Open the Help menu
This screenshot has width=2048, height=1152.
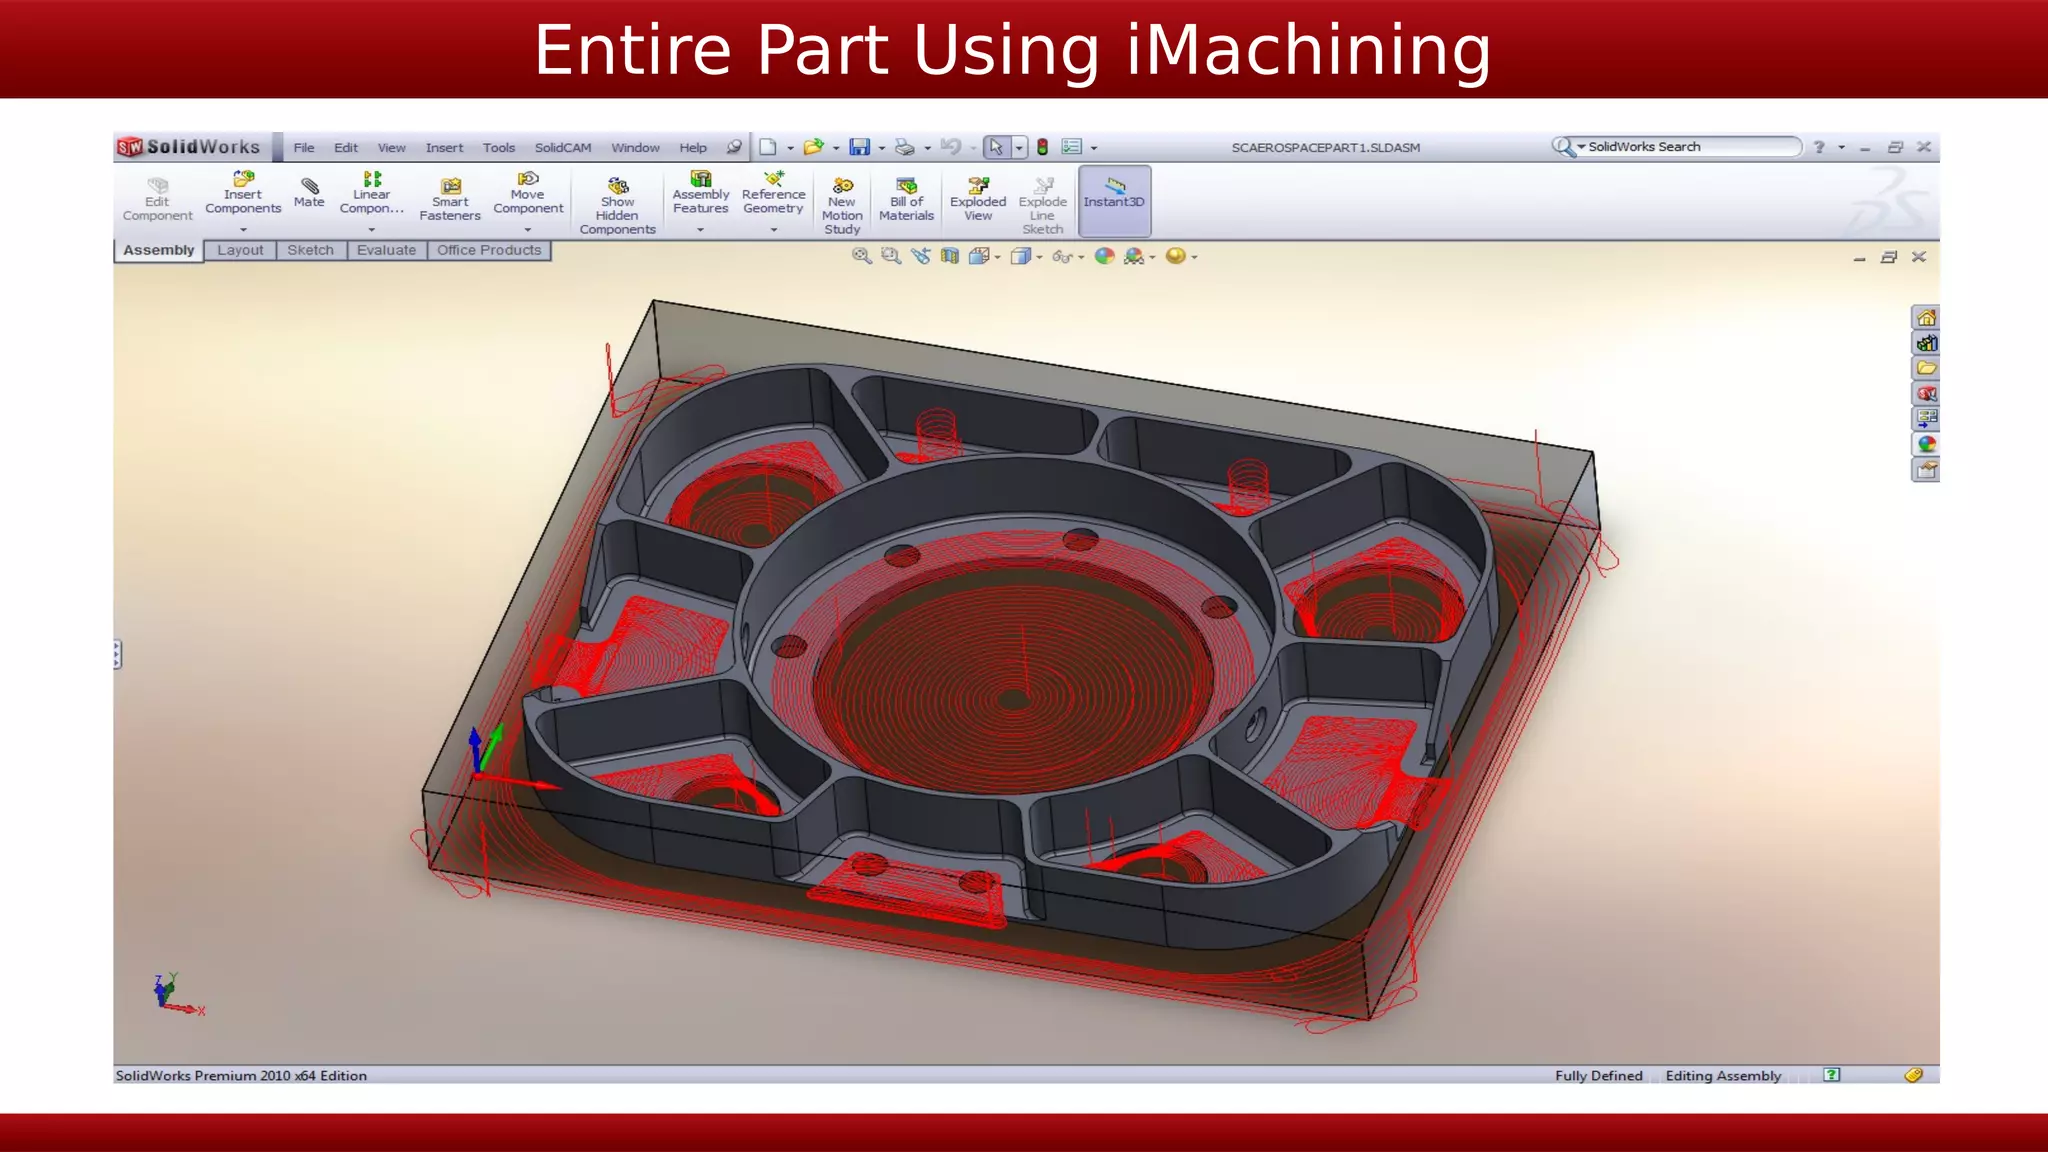(693, 147)
